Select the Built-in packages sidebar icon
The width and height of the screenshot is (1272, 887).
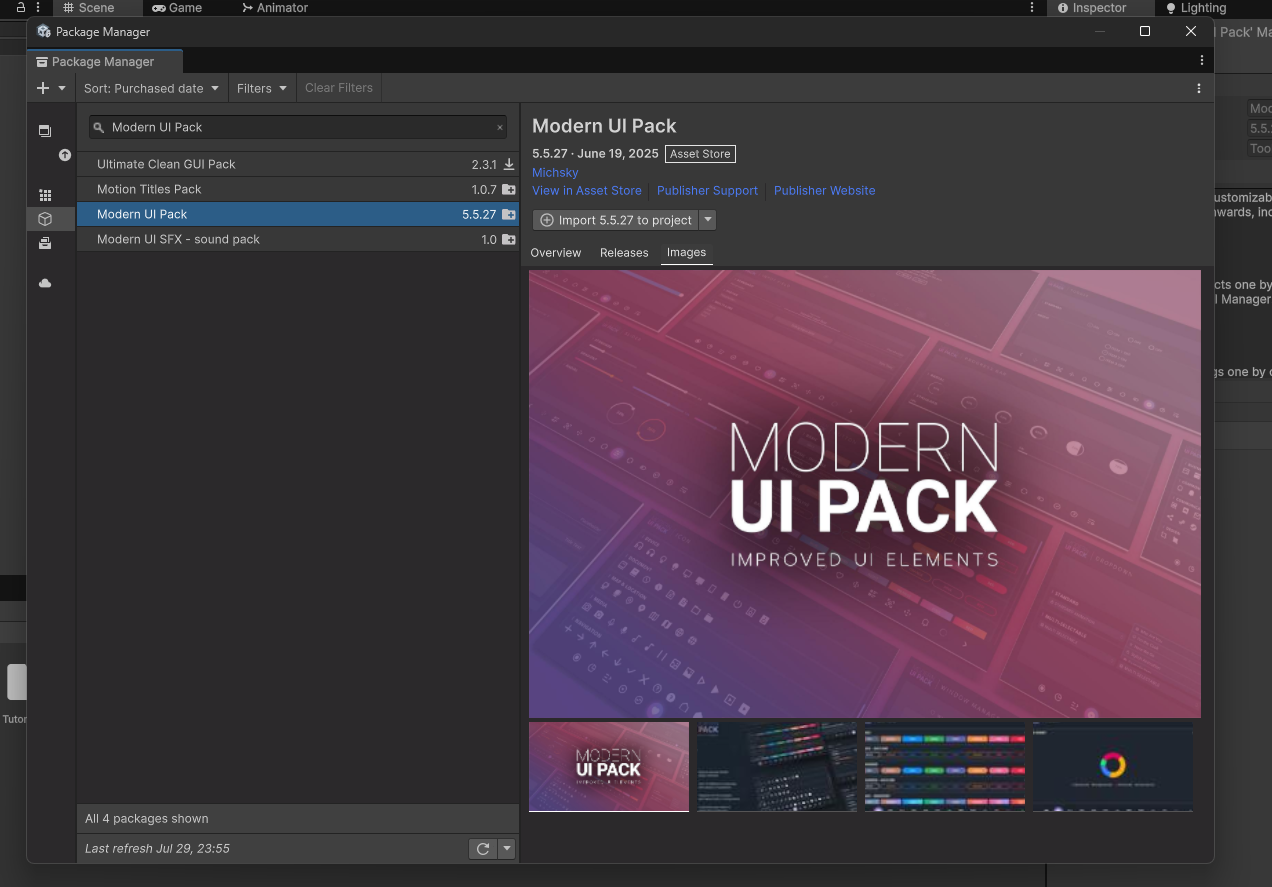[x=45, y=243]
